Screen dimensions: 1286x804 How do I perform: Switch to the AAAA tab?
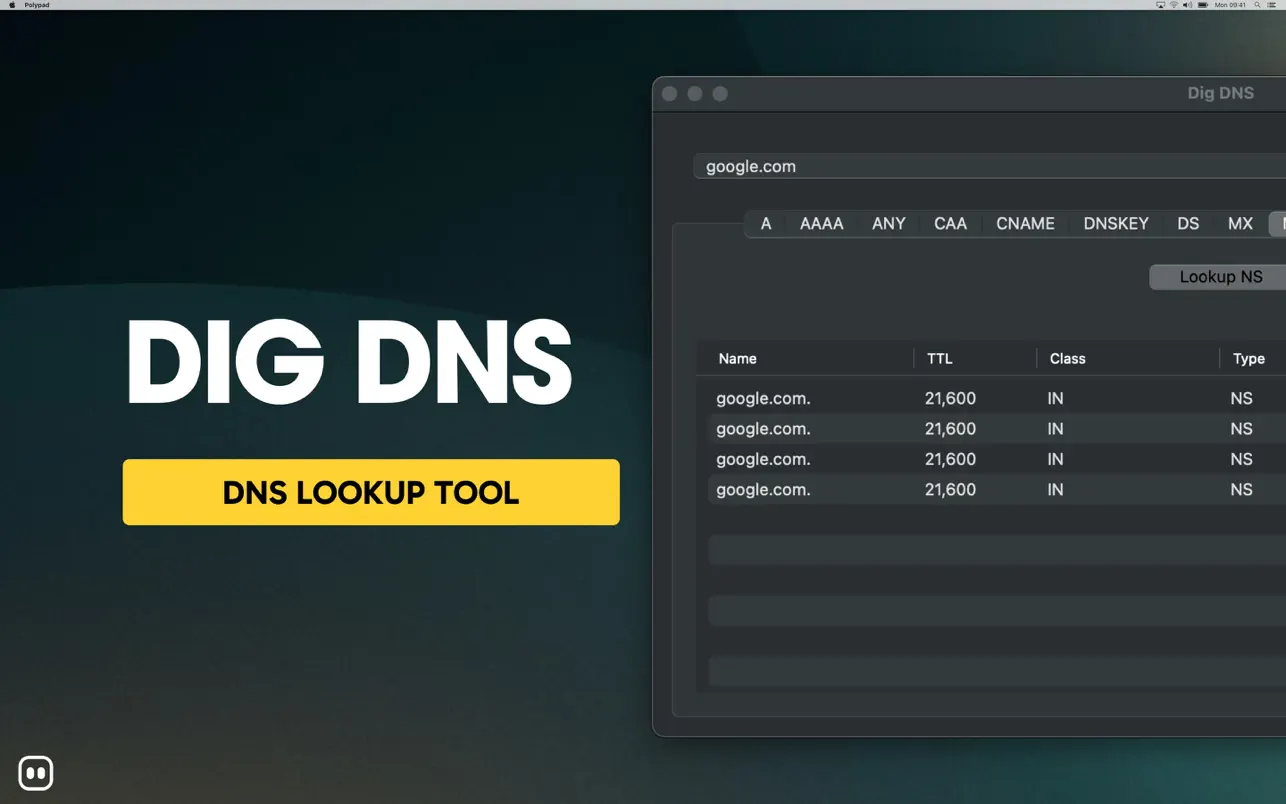[821, 223]
